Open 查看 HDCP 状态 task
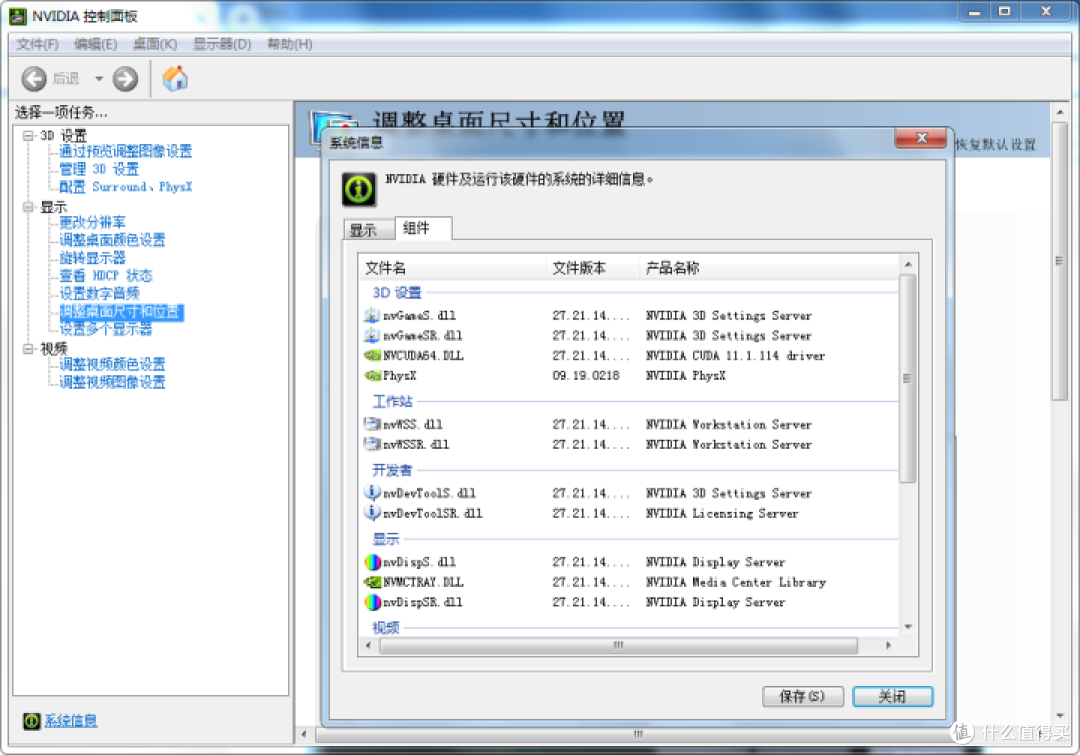1080x755 pixels. pyautogui.click(x=105, y=276)
